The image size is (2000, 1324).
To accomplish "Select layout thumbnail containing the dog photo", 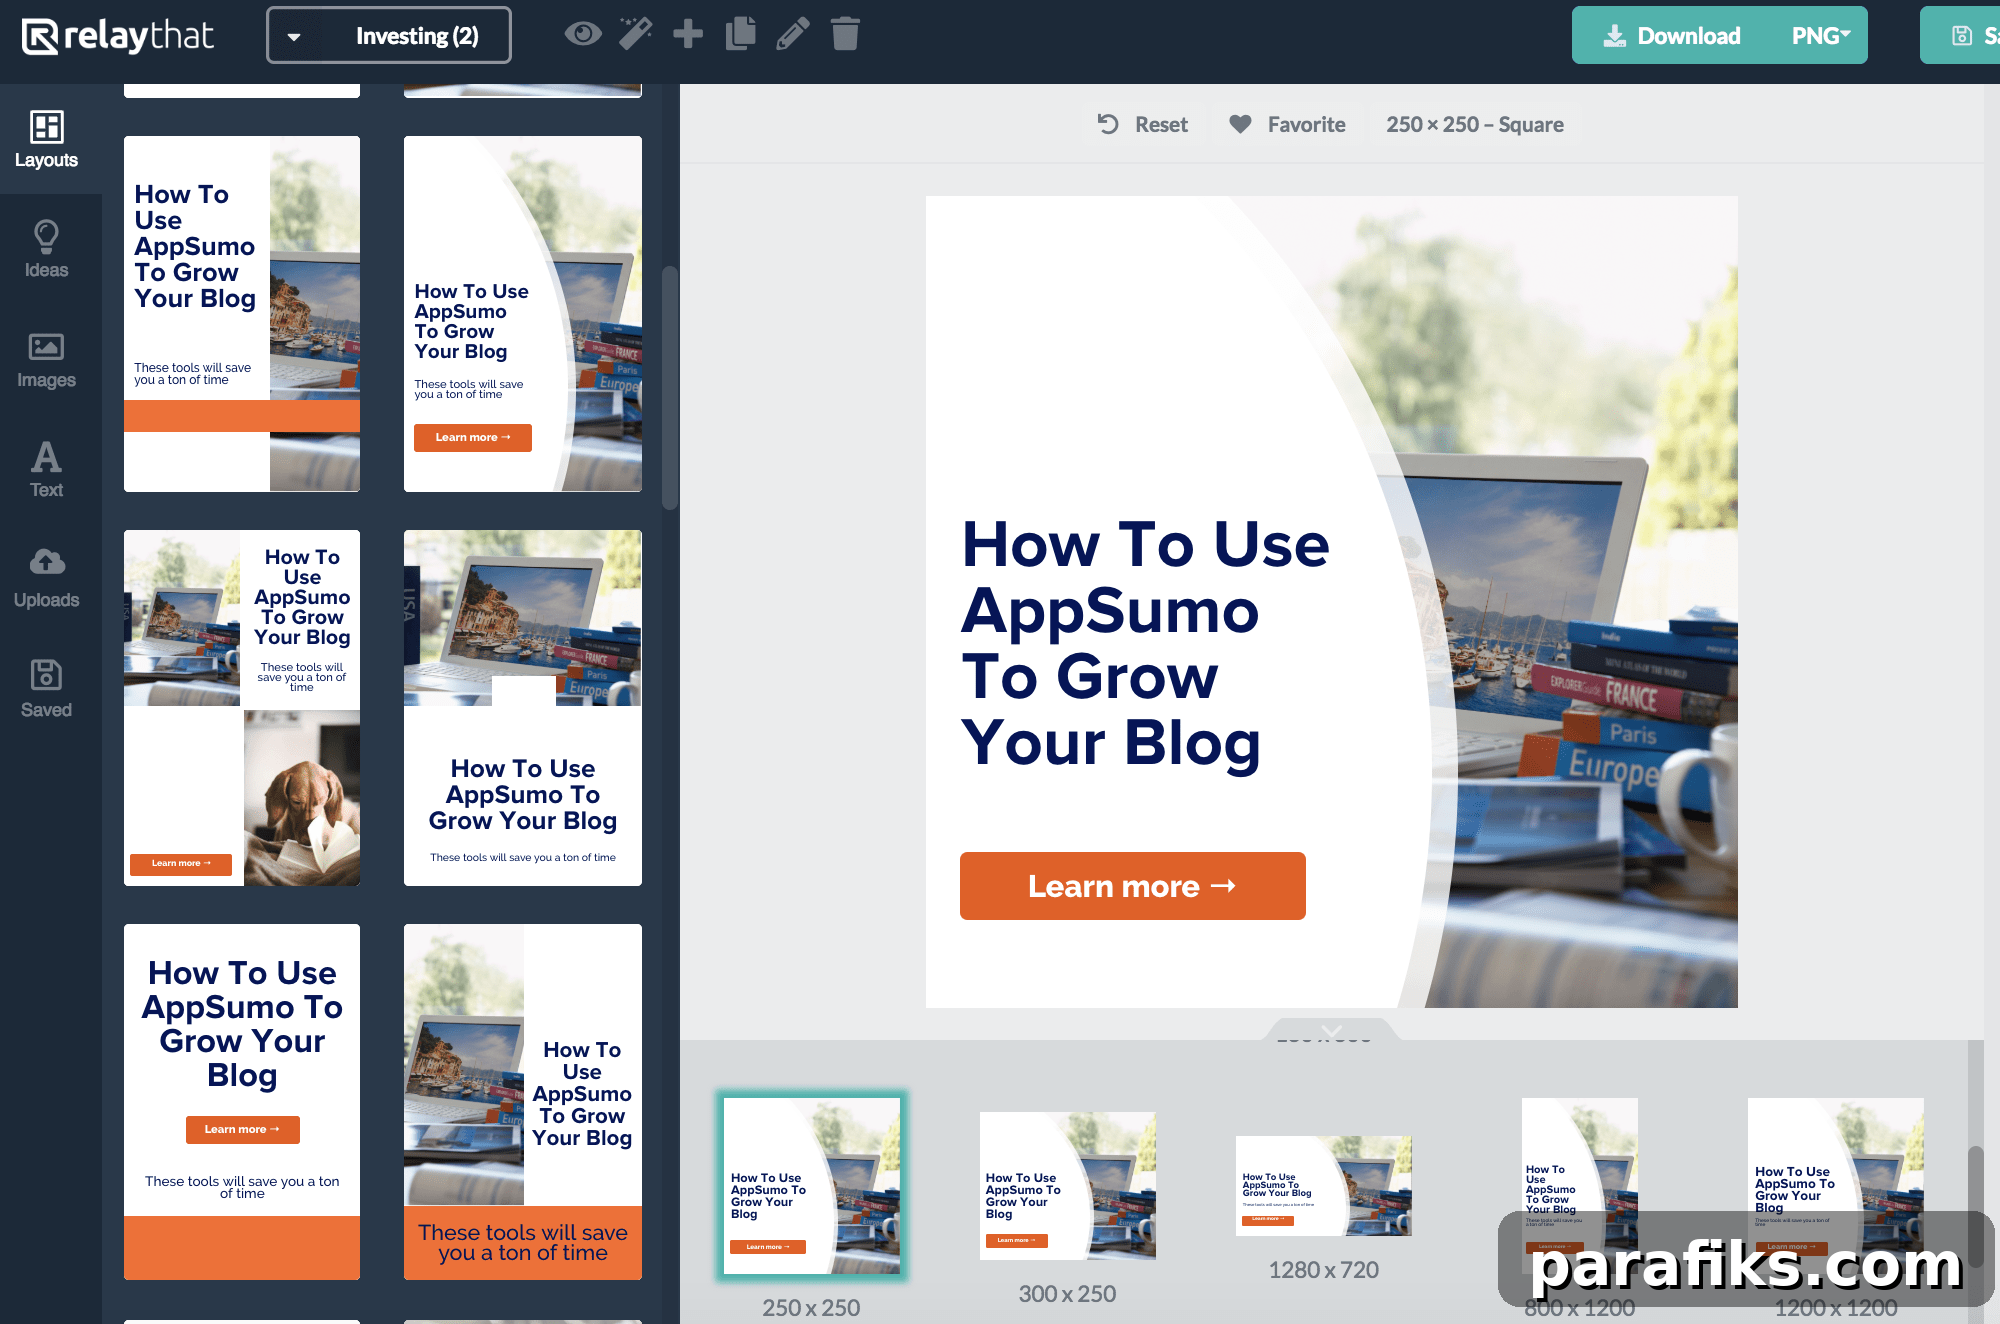I will 242,708.
